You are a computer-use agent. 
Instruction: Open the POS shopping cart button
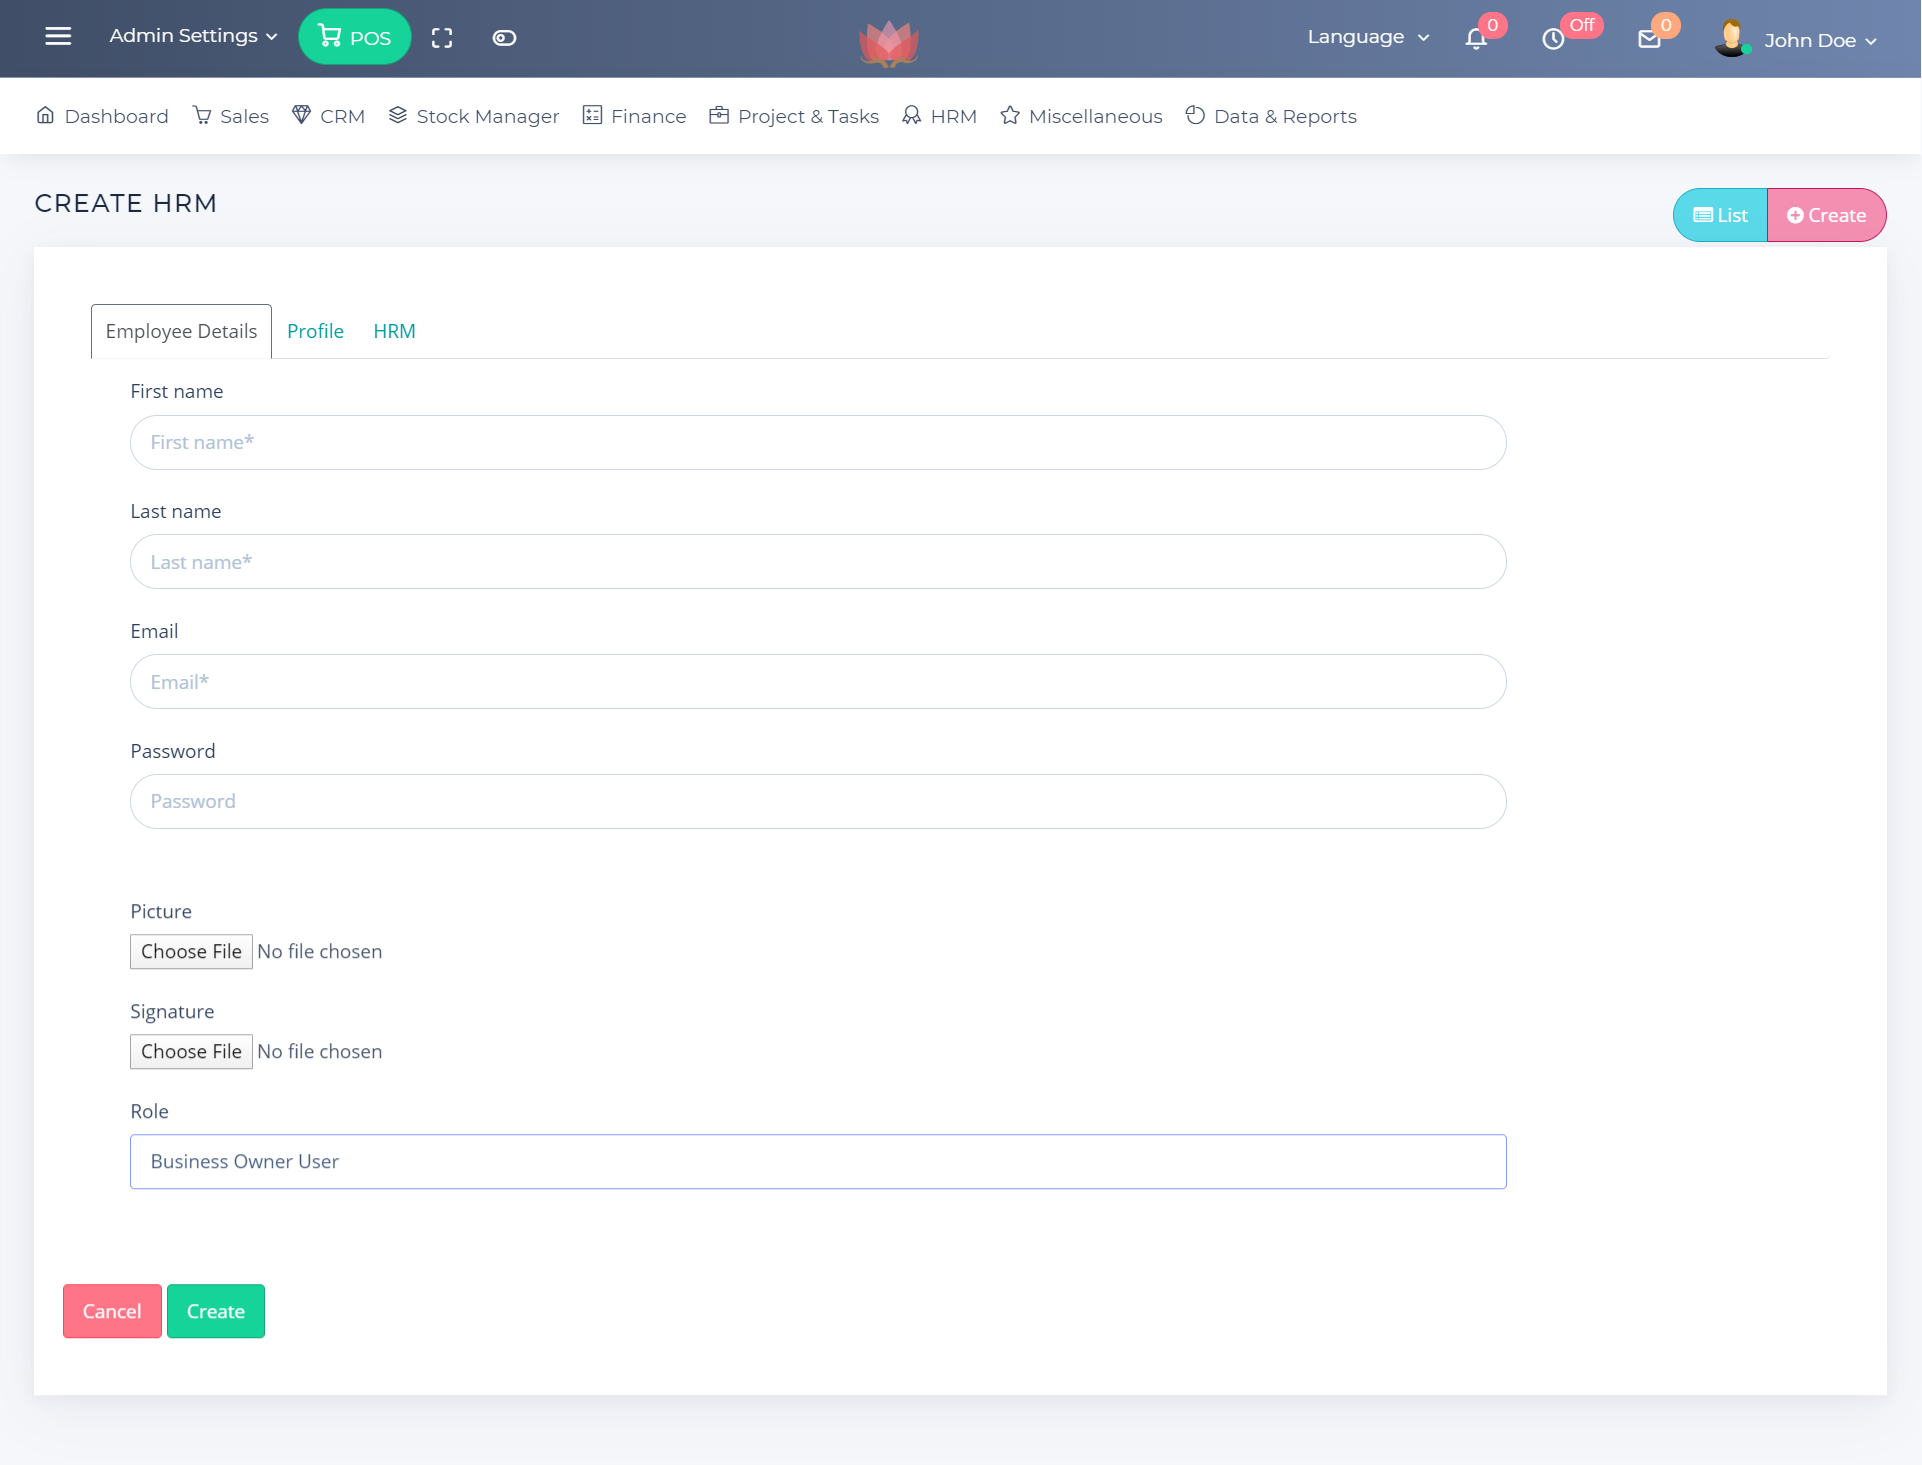tap(354, 37)
